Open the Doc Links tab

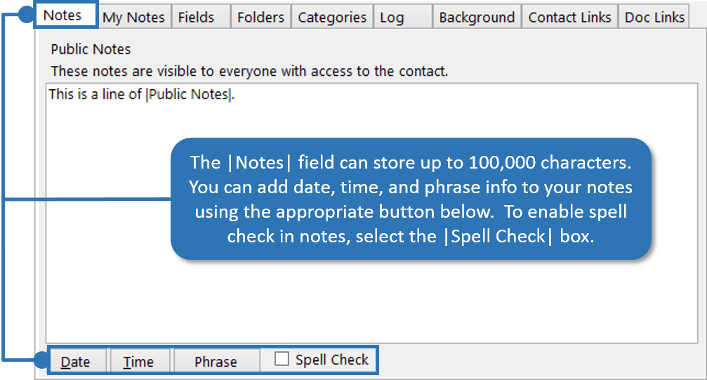tap(654, 17)
